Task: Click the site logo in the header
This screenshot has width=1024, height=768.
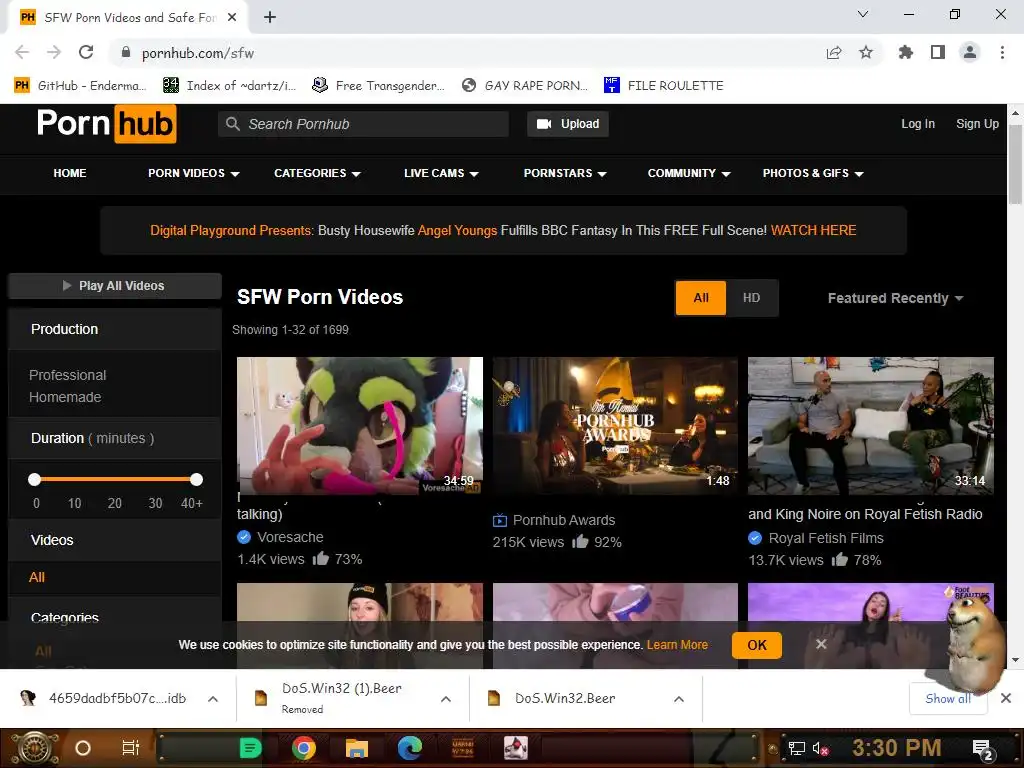Action: [106, 123]
